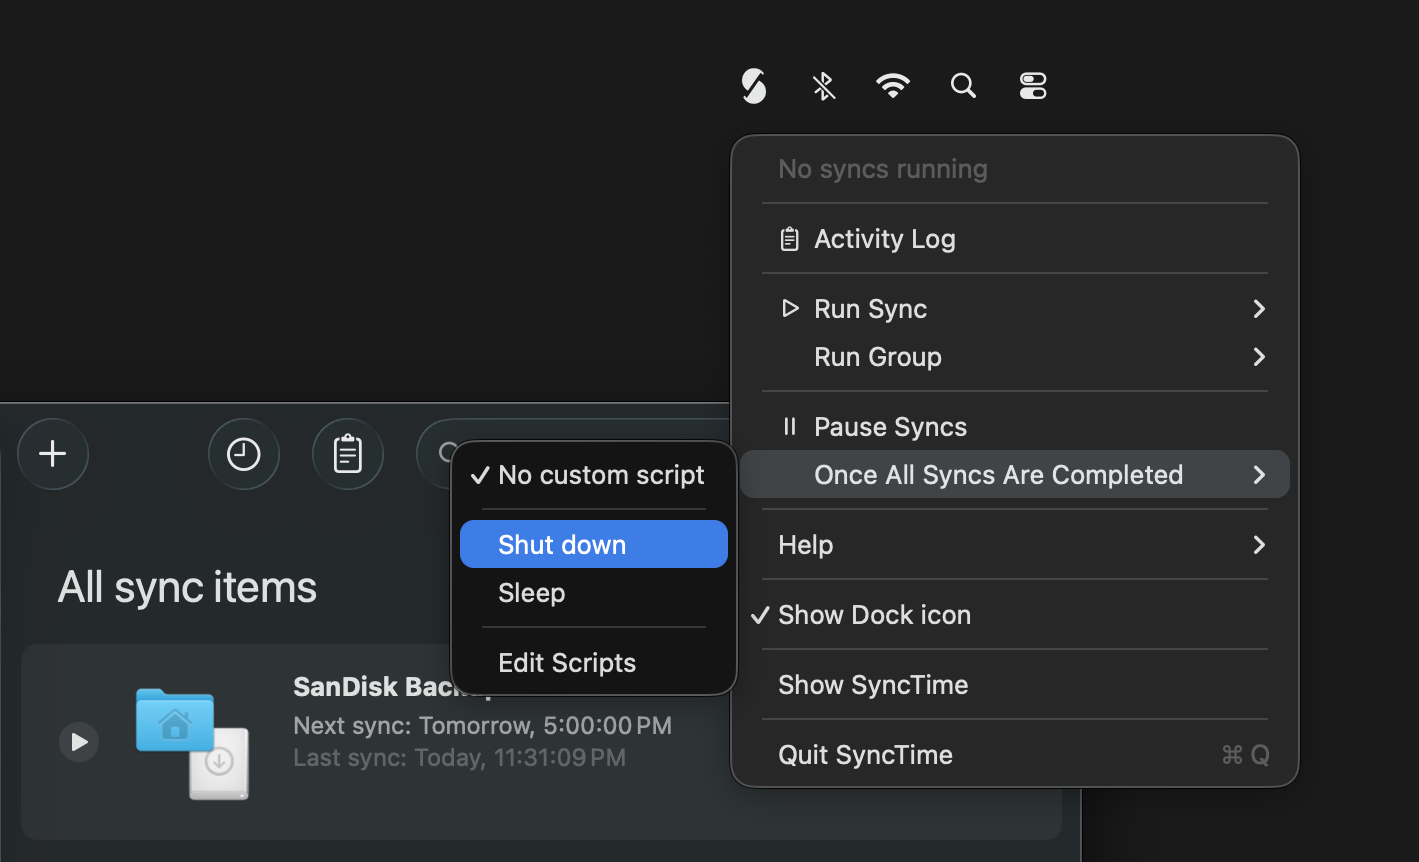The width and height of the screenshot is (1419, 862).
Task: Click the plus button to add sync
Action: (53, 454)
